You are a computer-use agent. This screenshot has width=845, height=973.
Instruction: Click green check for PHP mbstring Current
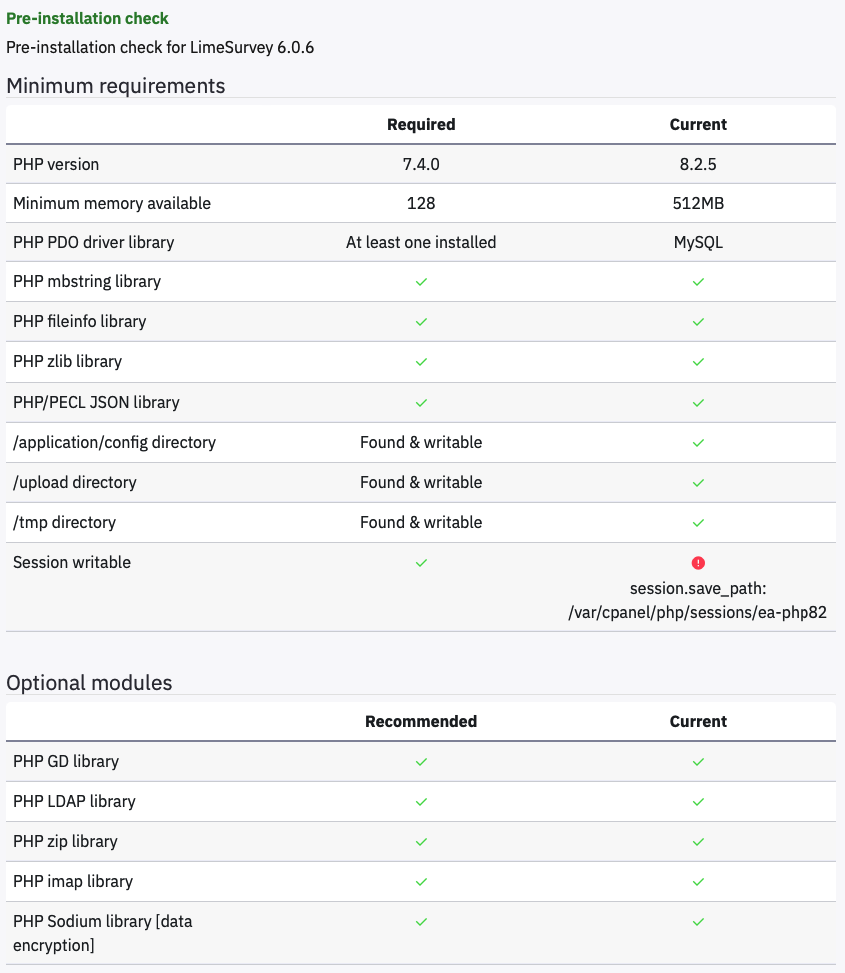click(698, 282)
